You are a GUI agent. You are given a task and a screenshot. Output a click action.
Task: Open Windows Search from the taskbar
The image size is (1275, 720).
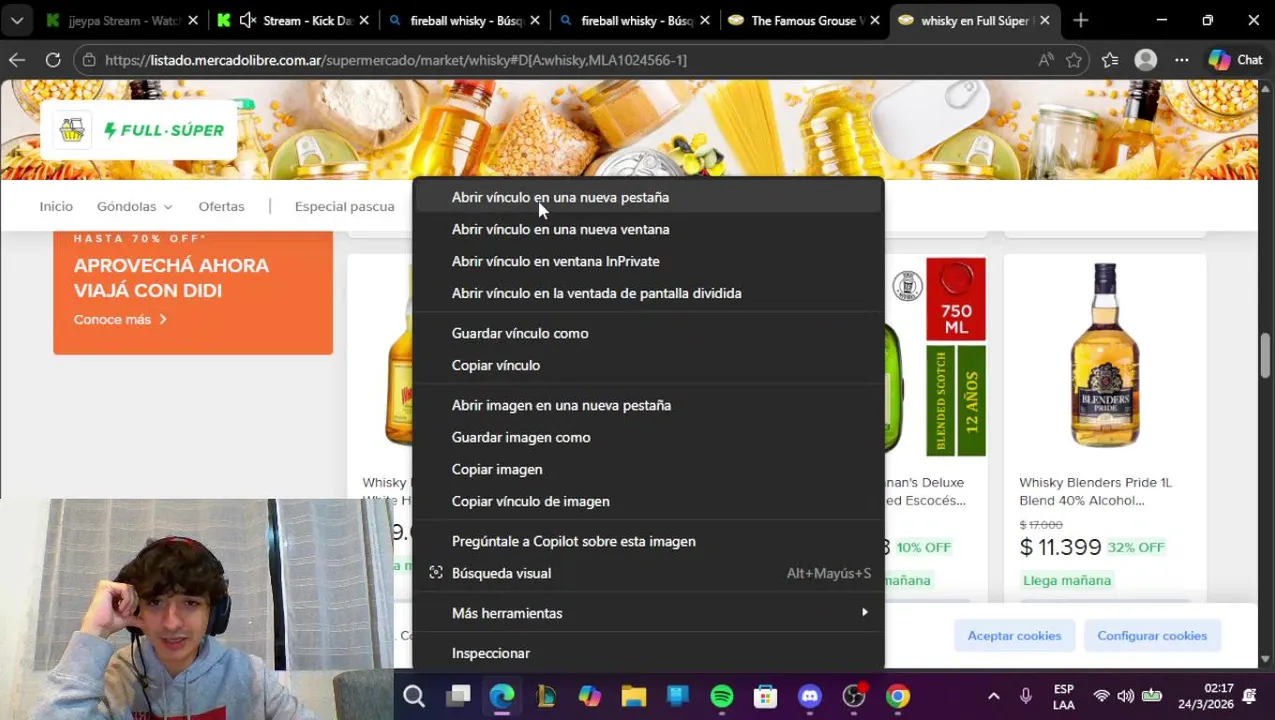414,696
